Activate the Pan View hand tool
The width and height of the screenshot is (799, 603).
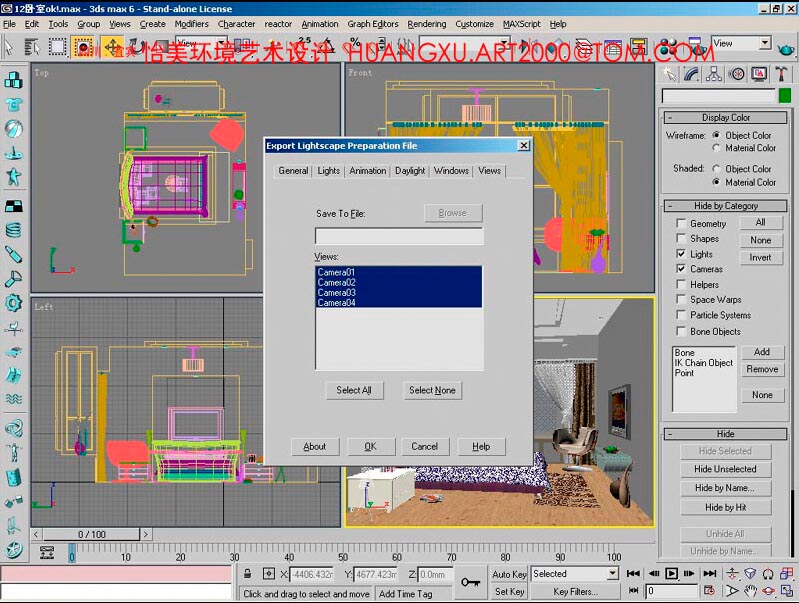click(x=750, y=591)
